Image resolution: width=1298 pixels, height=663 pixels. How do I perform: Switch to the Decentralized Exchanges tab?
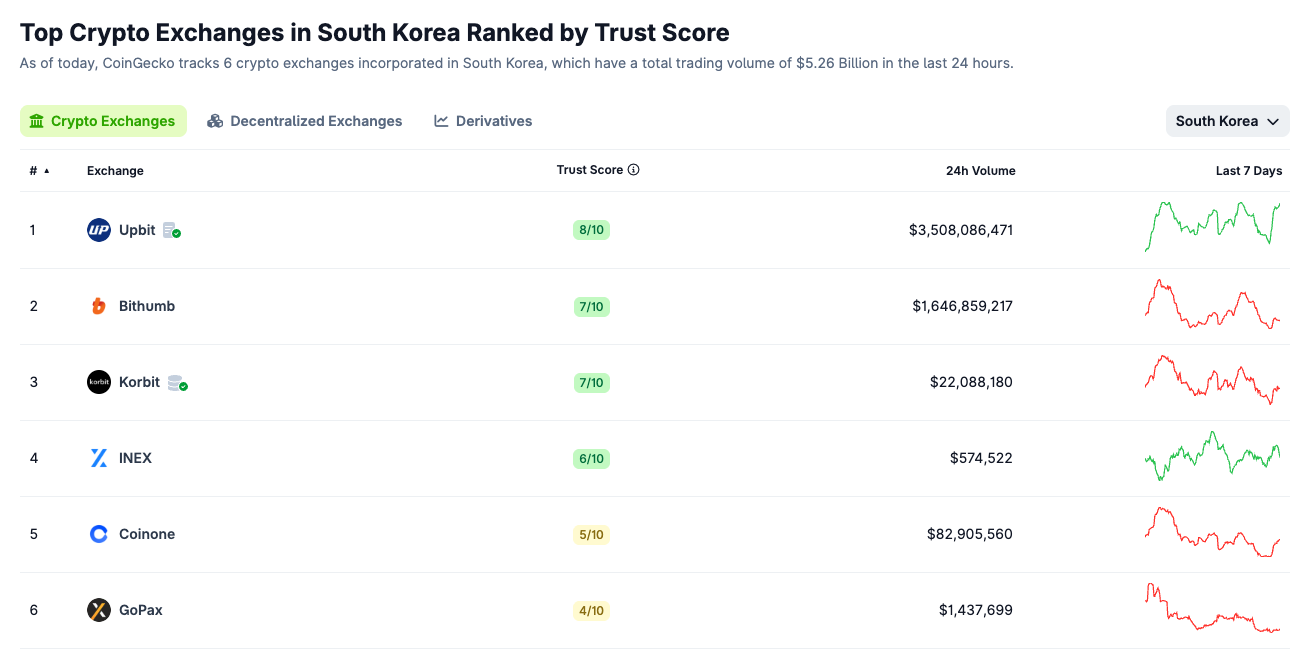[305, 121]
